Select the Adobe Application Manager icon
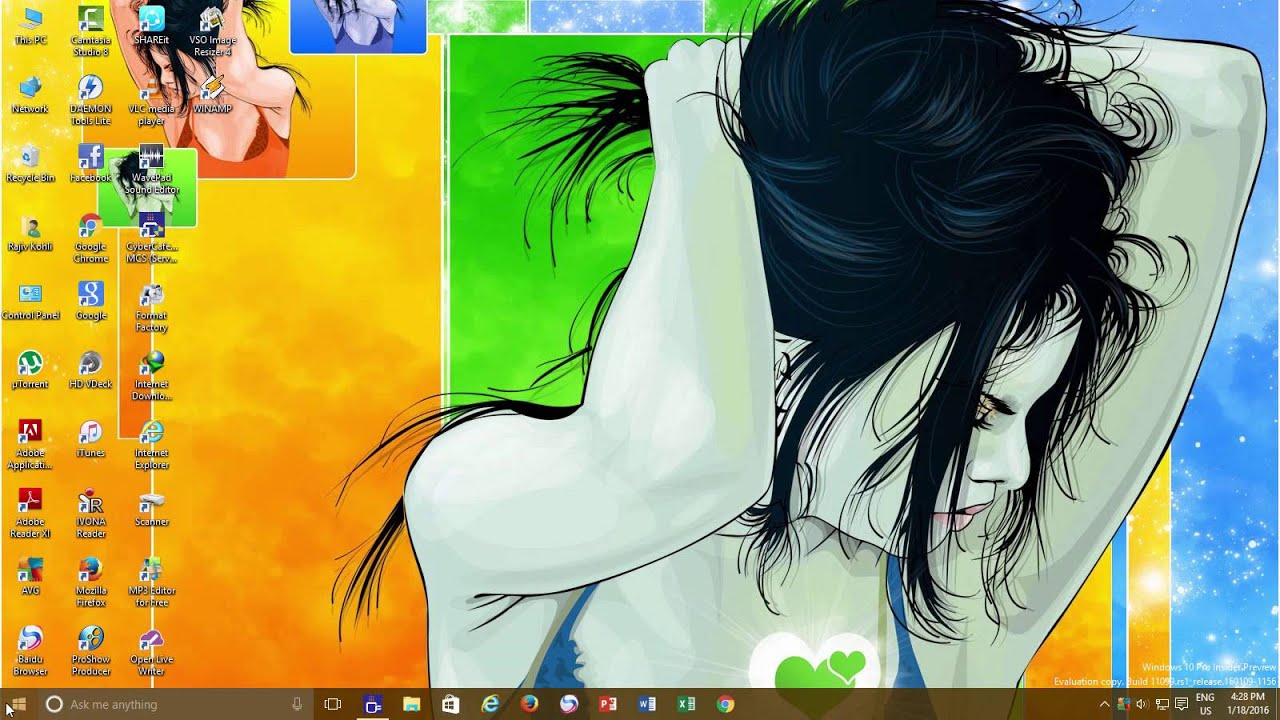This screenshot has width=1280, height=720. (x=30, y=445)
